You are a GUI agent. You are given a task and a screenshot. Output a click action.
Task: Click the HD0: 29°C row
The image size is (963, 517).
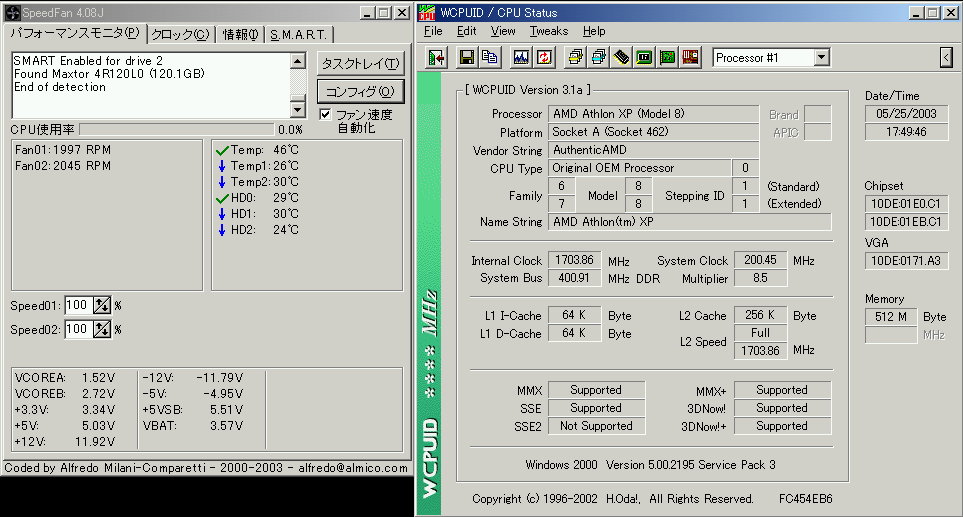pos(257,198)
